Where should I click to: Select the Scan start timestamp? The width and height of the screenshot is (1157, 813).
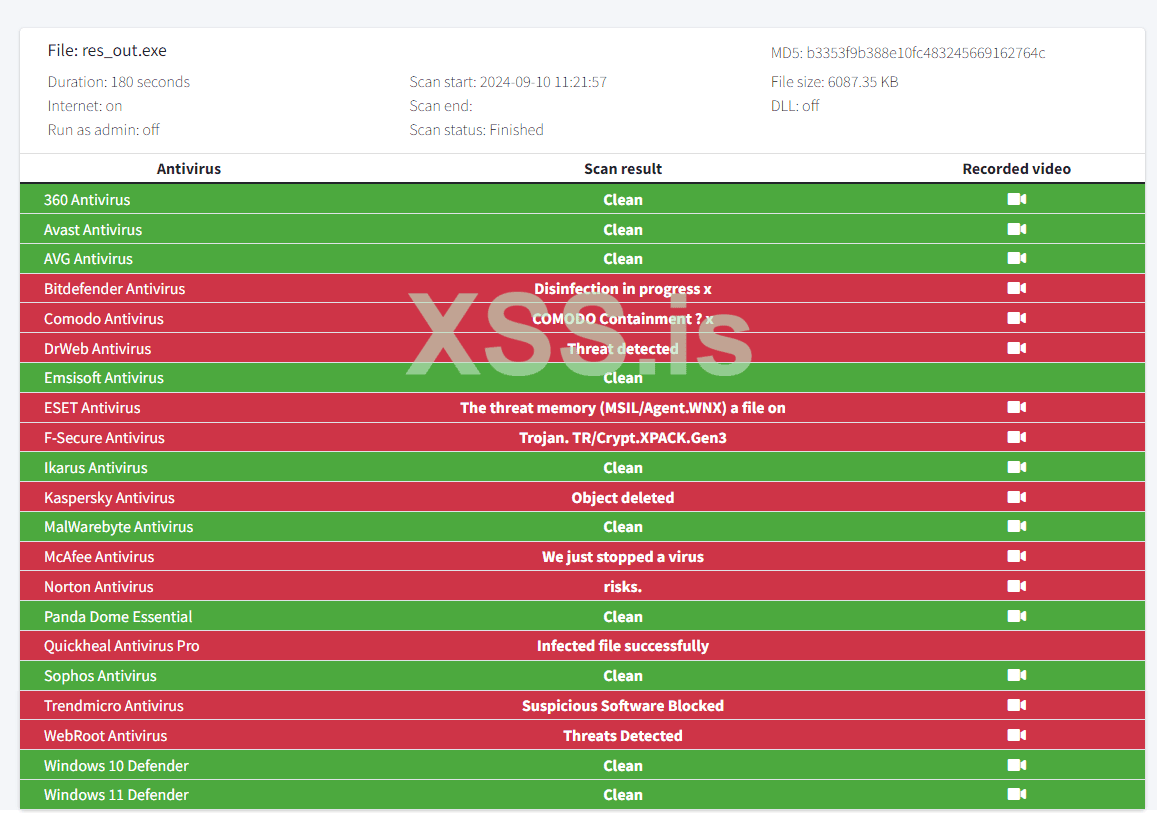point(543,82)
